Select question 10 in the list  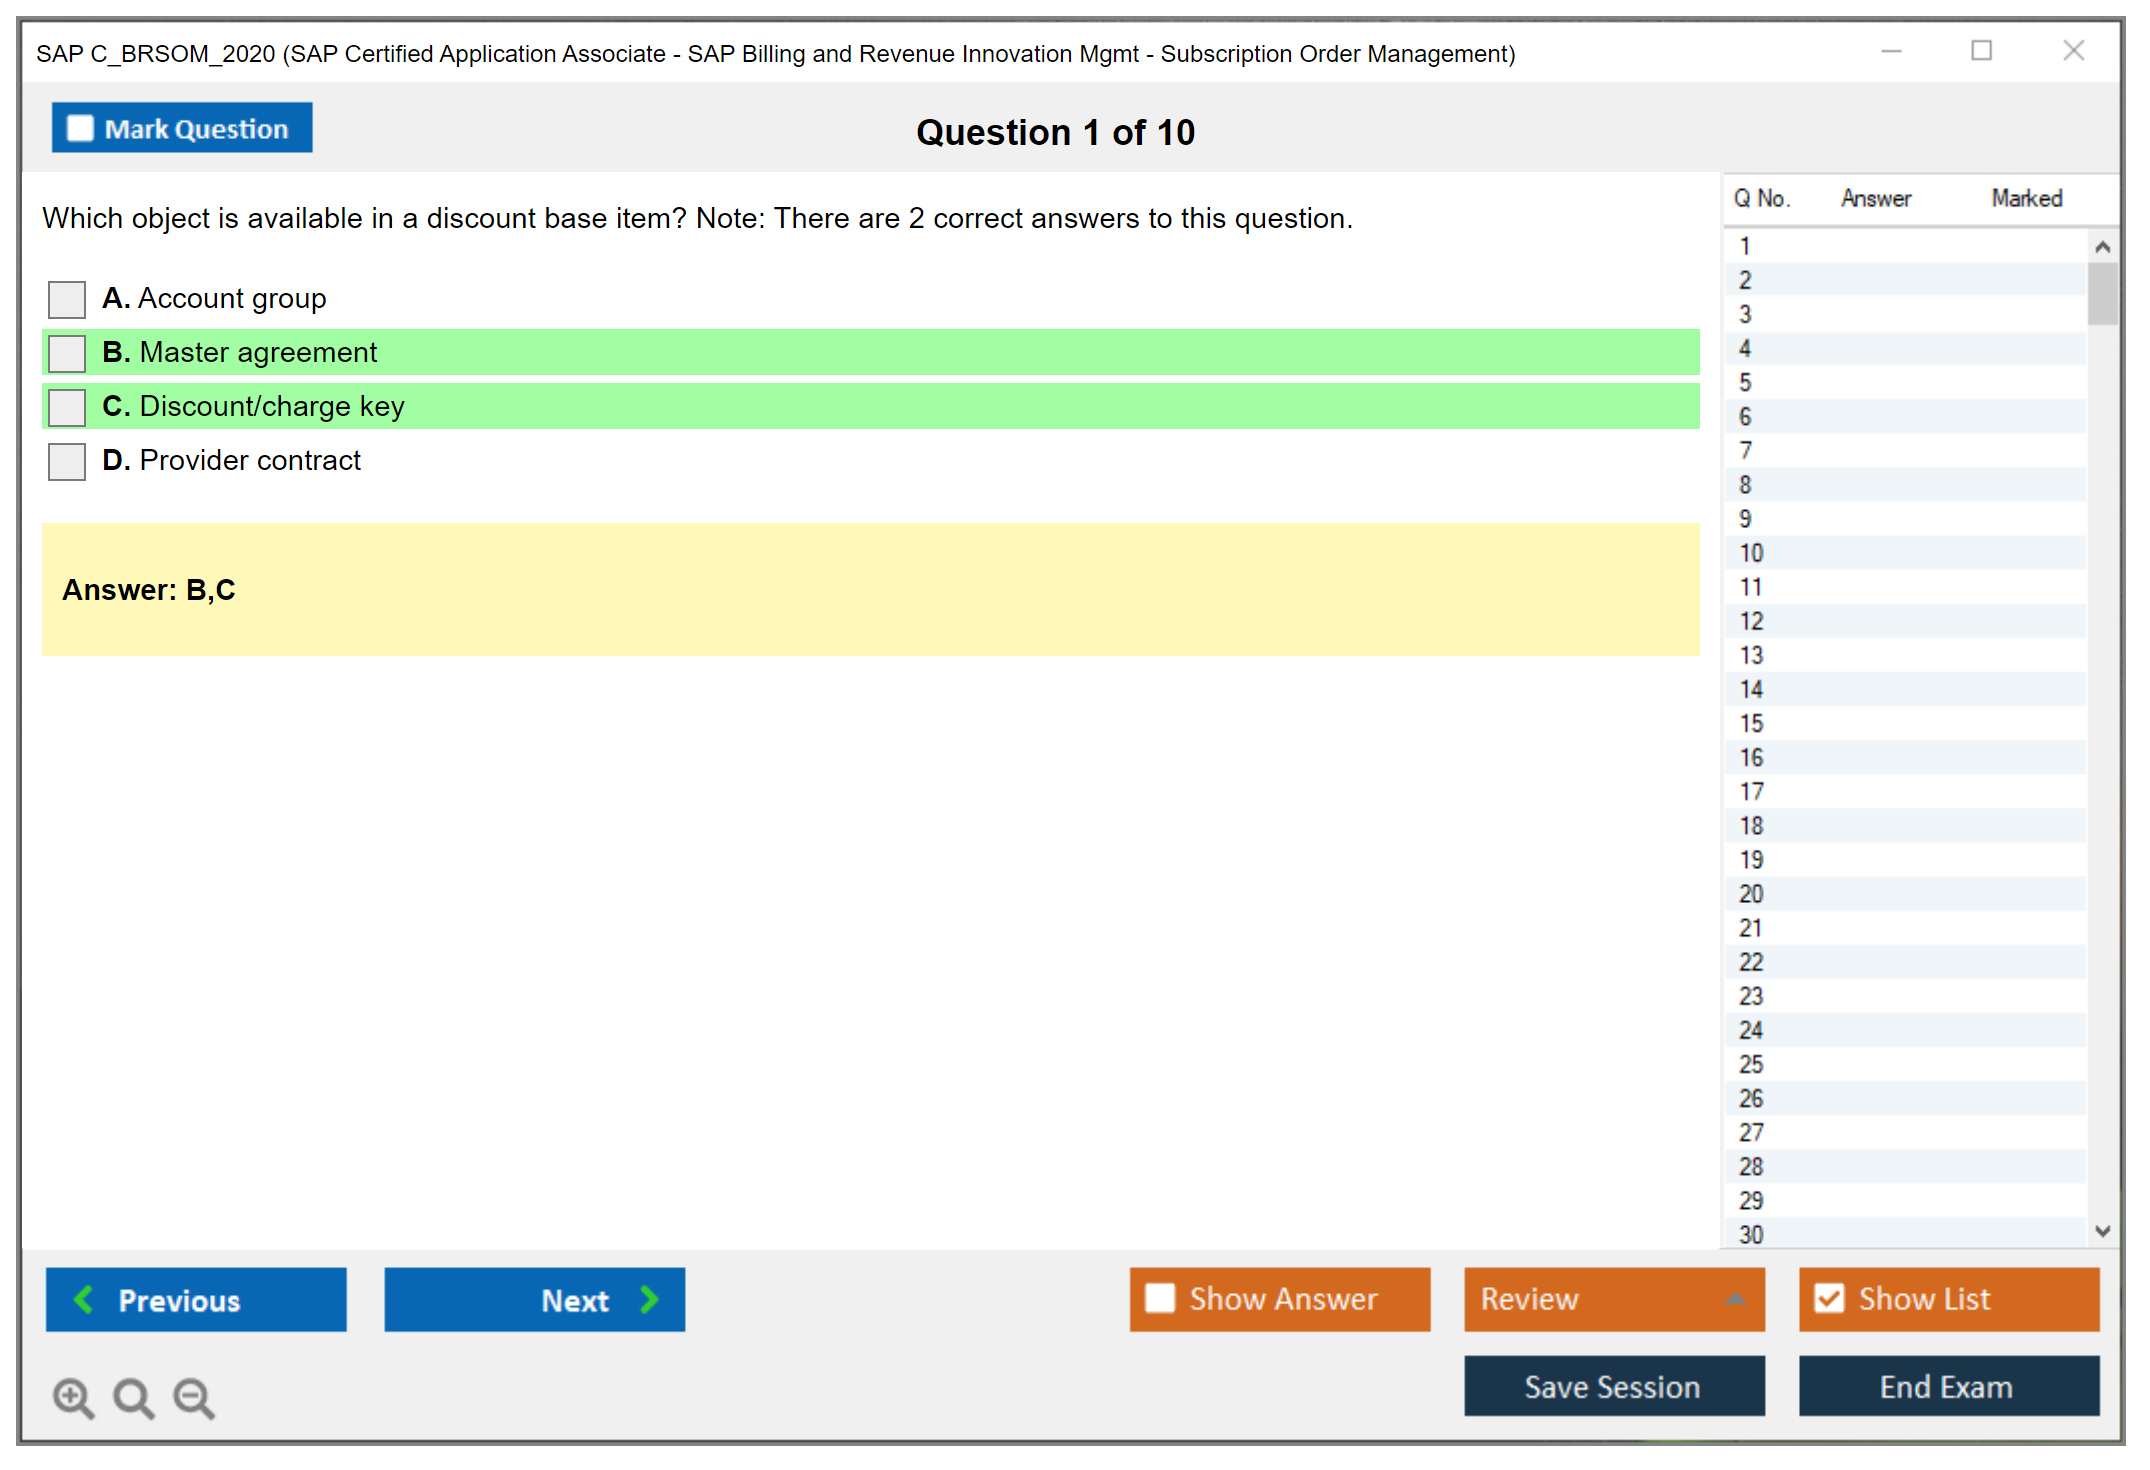[1751, 553]
